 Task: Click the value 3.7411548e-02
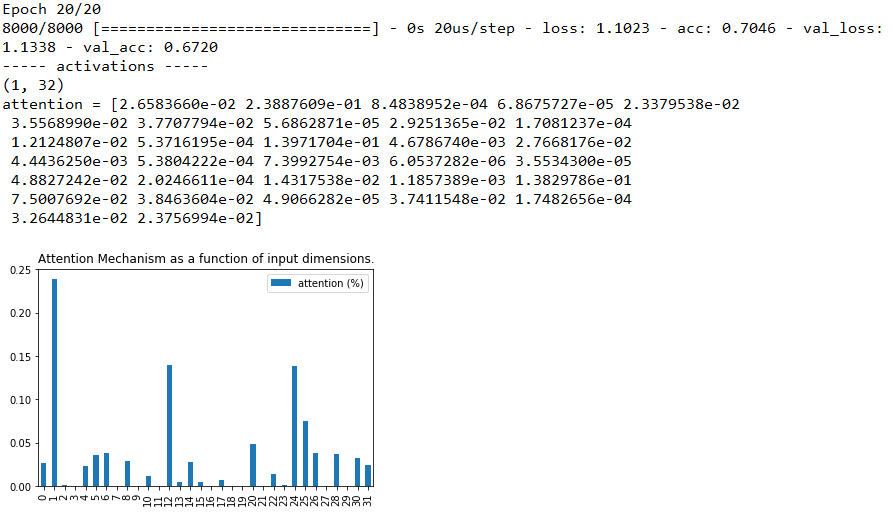[448, 199]
